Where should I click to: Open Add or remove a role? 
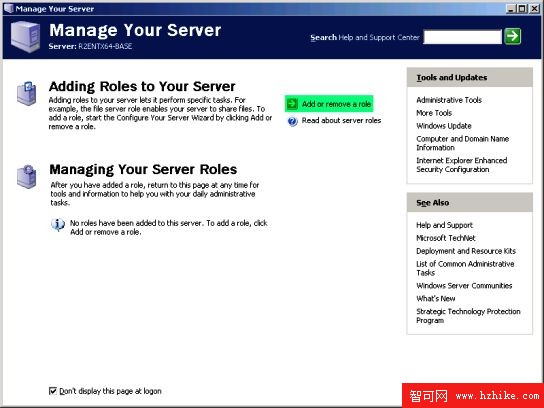[336, 104]
